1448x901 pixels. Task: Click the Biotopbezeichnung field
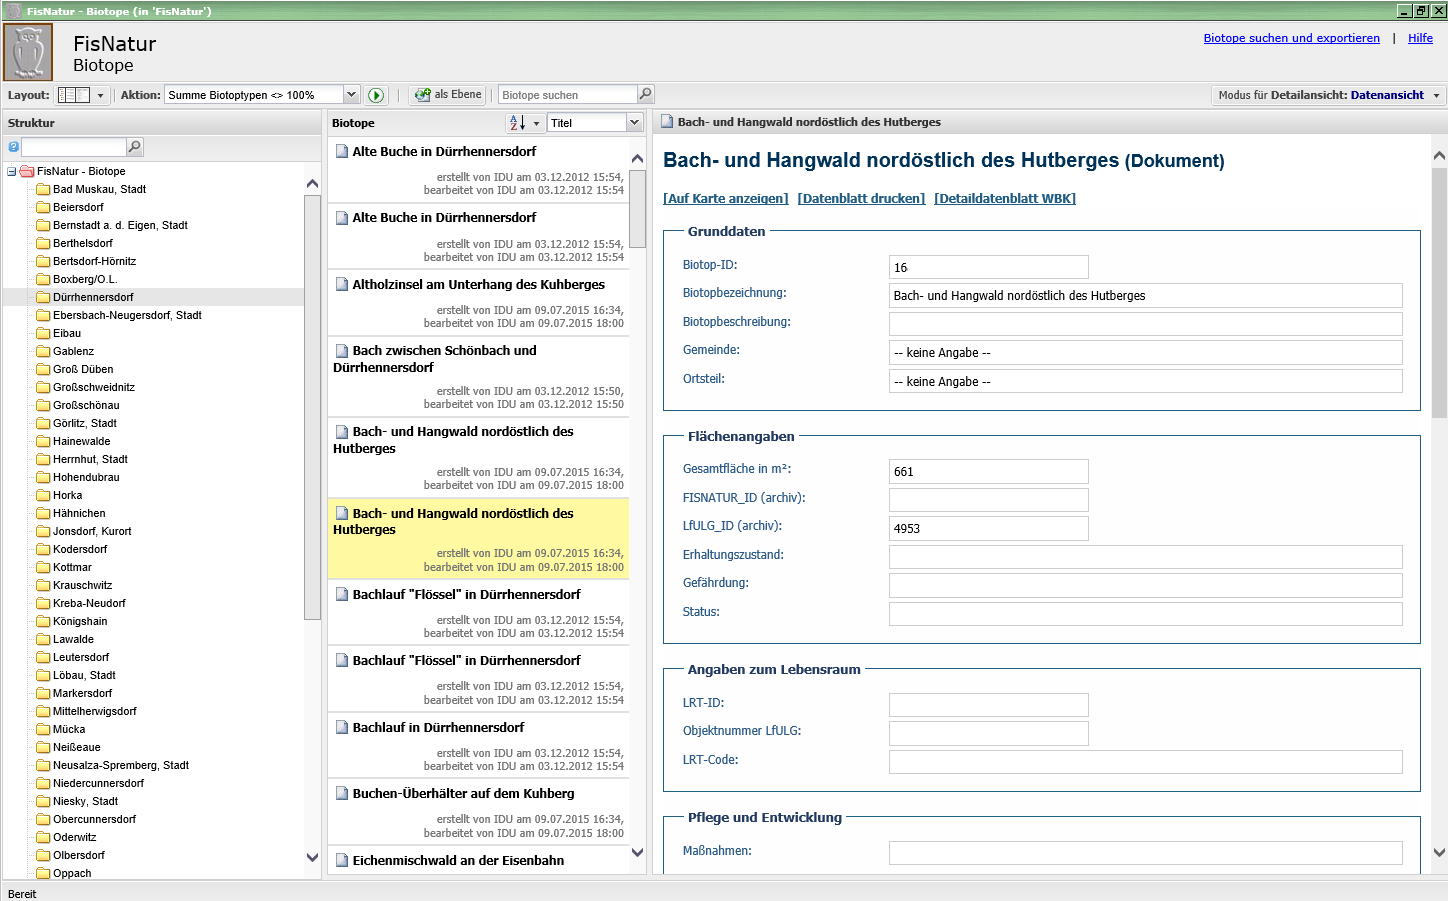1145,295
